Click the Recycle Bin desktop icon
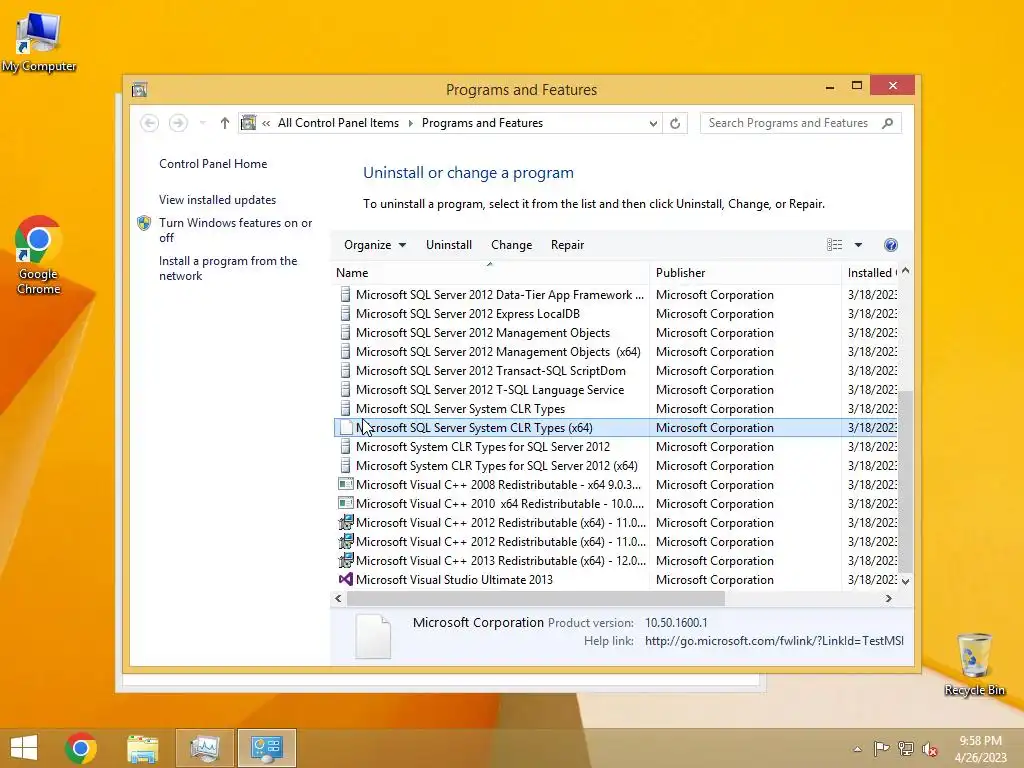Image resolution: width=1024 pixels, height=768 pixels. click(x=974, y=664)
